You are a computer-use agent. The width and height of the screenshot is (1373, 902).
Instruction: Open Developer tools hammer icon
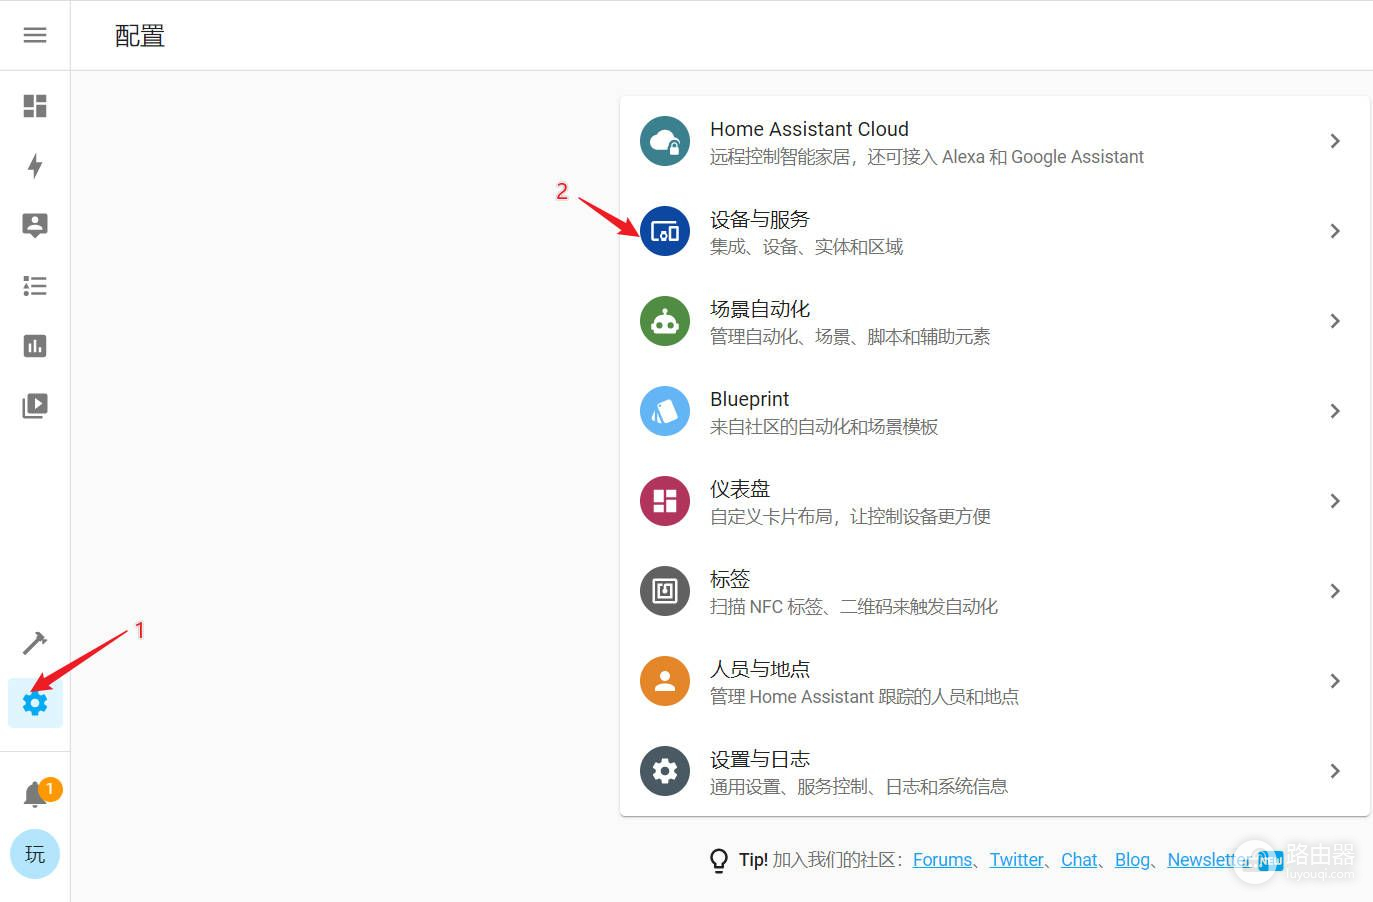pyautogui.click(x=35, y=642)
